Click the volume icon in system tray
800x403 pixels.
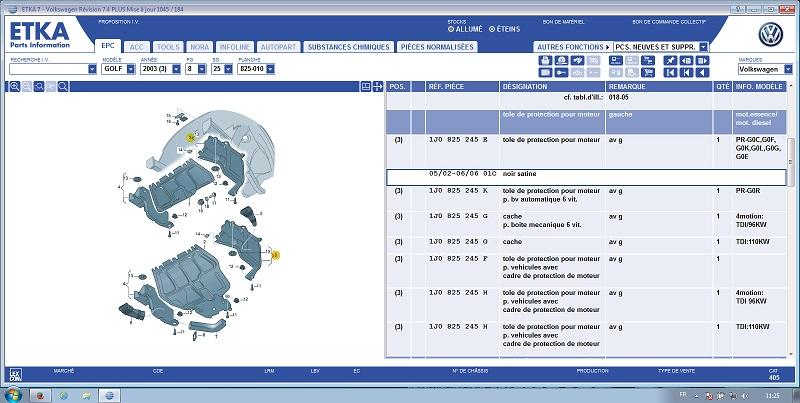(745, 396)
